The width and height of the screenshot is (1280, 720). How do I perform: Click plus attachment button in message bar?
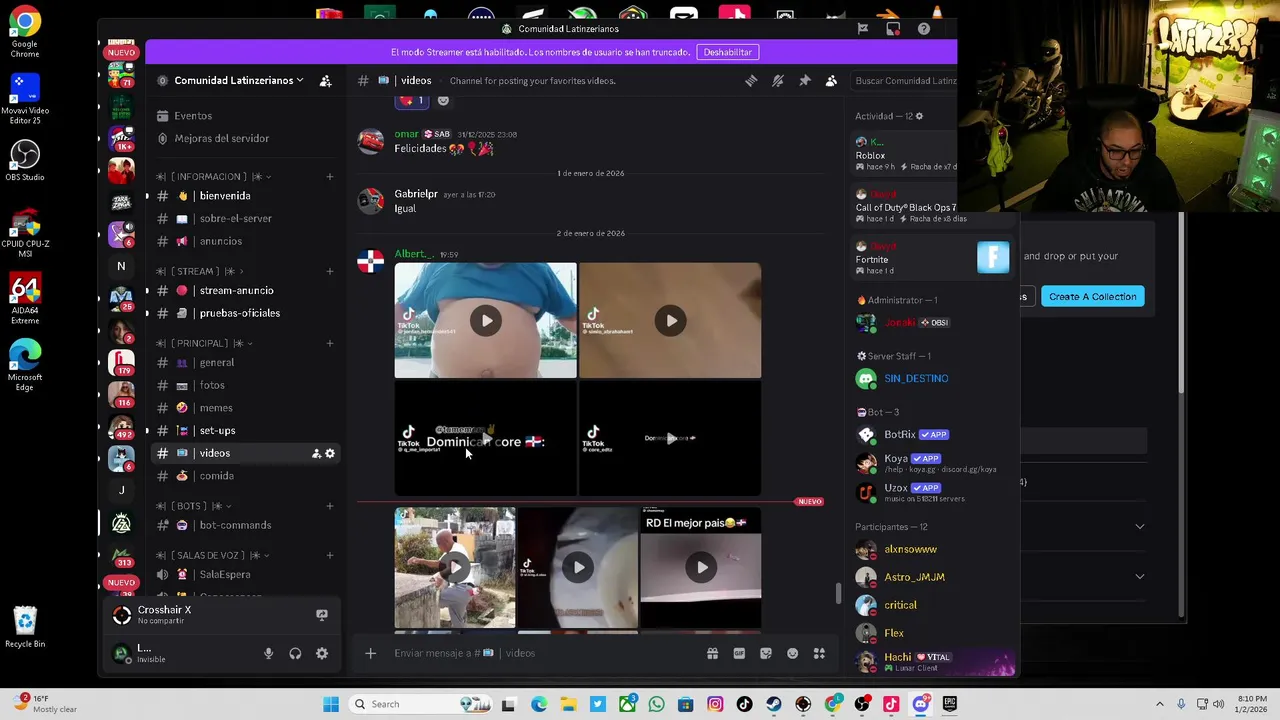click(370, 653)
